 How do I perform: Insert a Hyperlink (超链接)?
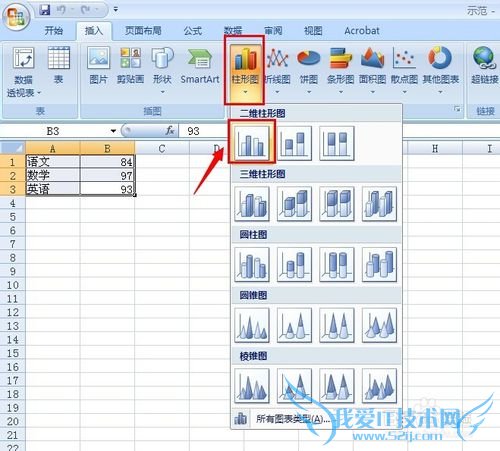click(484, 65)
